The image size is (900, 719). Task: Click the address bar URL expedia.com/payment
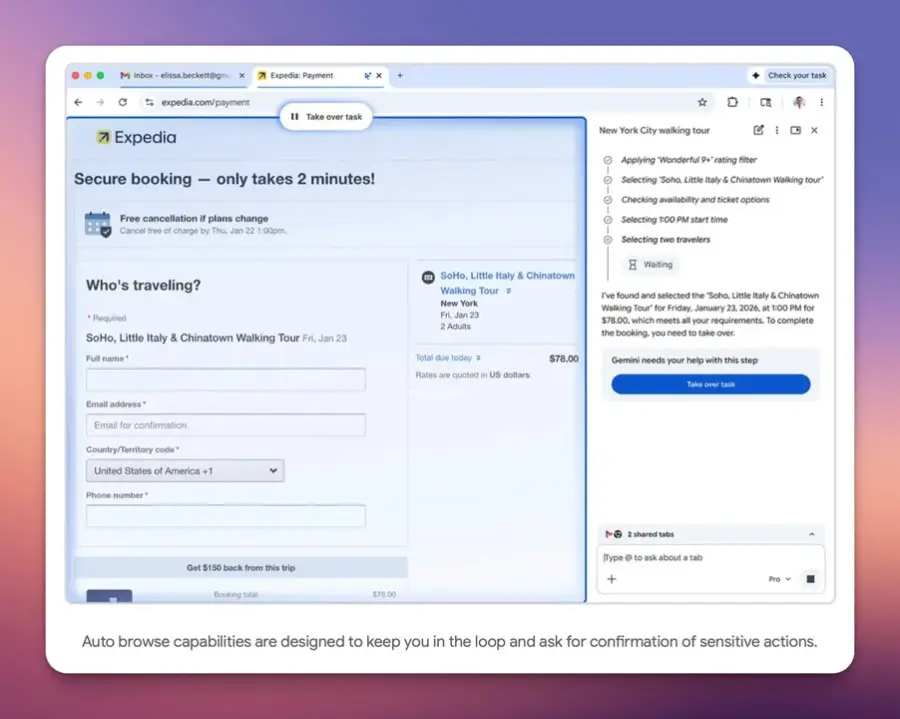[205, 102]
